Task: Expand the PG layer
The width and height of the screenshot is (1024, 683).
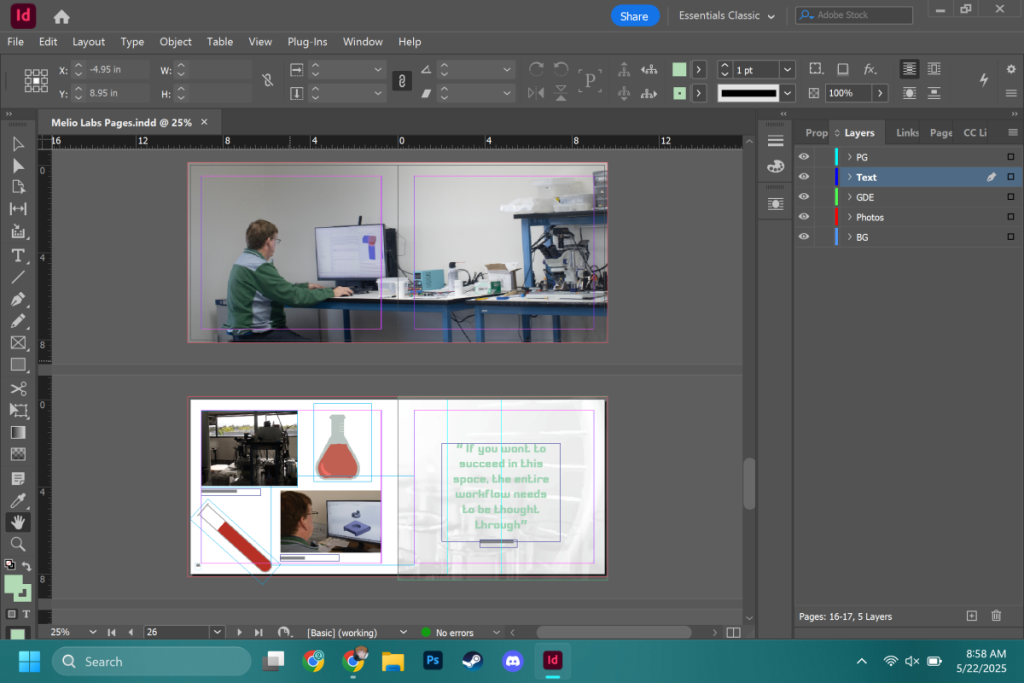Action: point(849,157)
